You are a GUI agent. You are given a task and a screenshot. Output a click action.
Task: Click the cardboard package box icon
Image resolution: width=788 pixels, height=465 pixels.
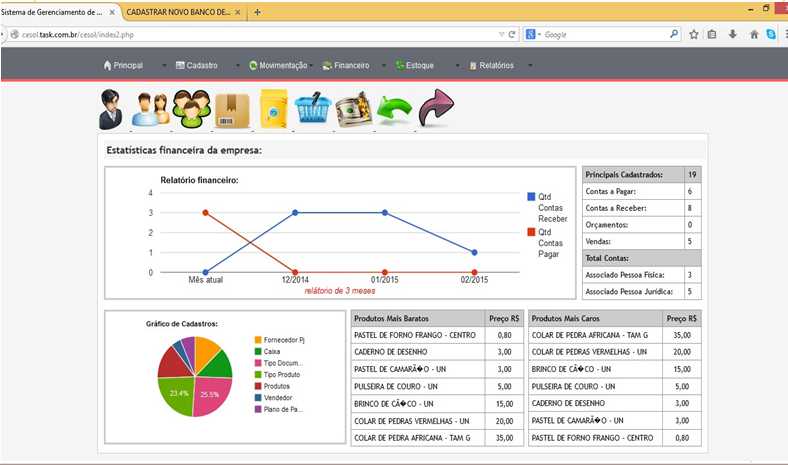tap(231, 109)
